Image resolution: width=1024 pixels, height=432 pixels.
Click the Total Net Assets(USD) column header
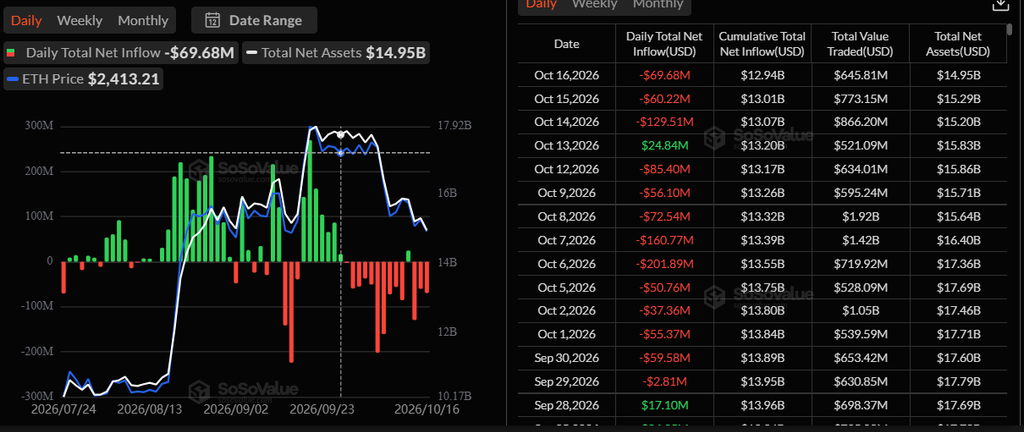pos(958,44)
